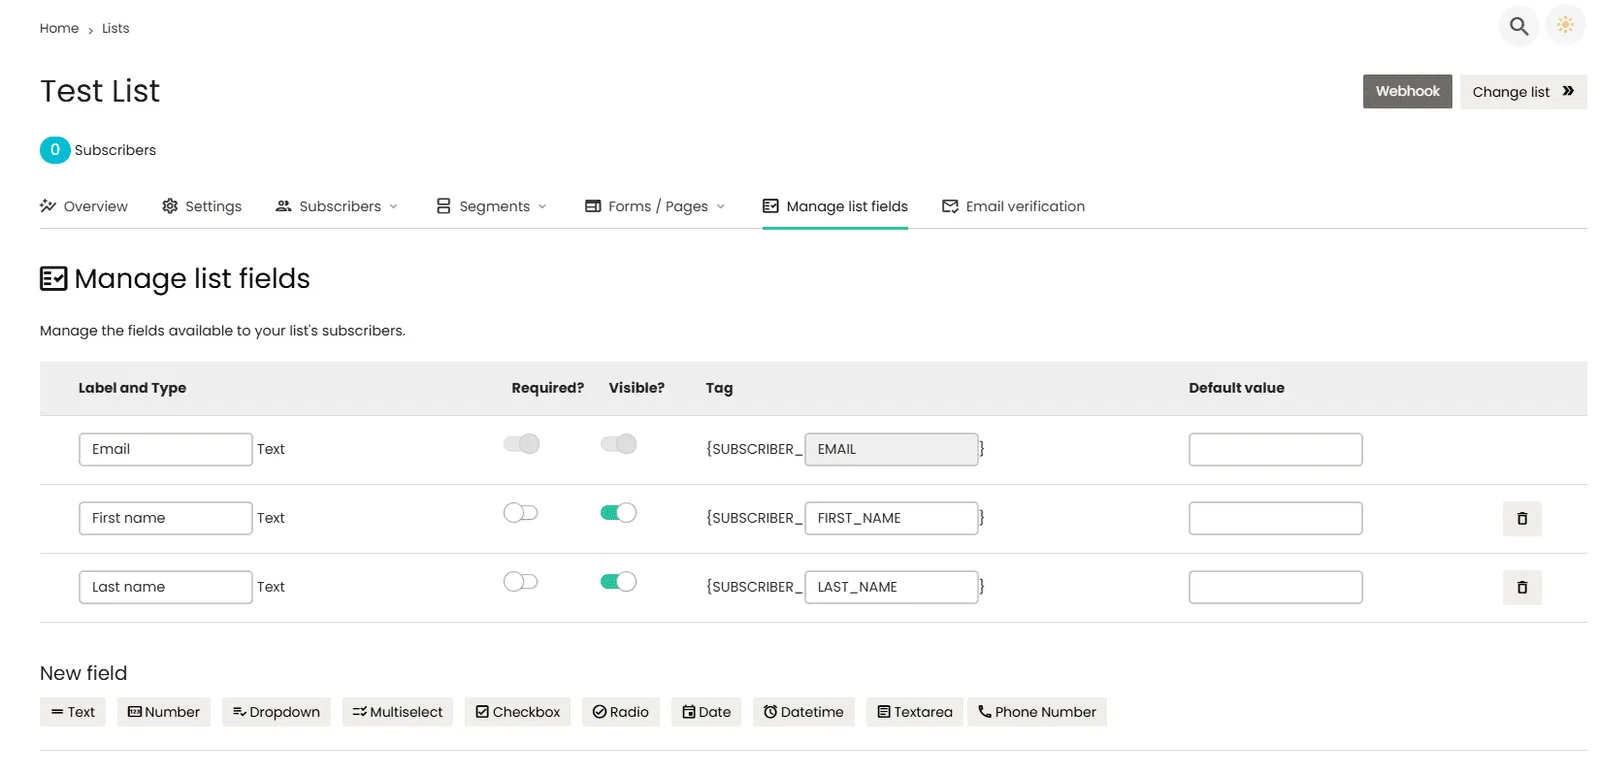Viewport: 1600px width, 767px height.
Task: Delete the Last name field row
Action: (x=1521, y=588)
